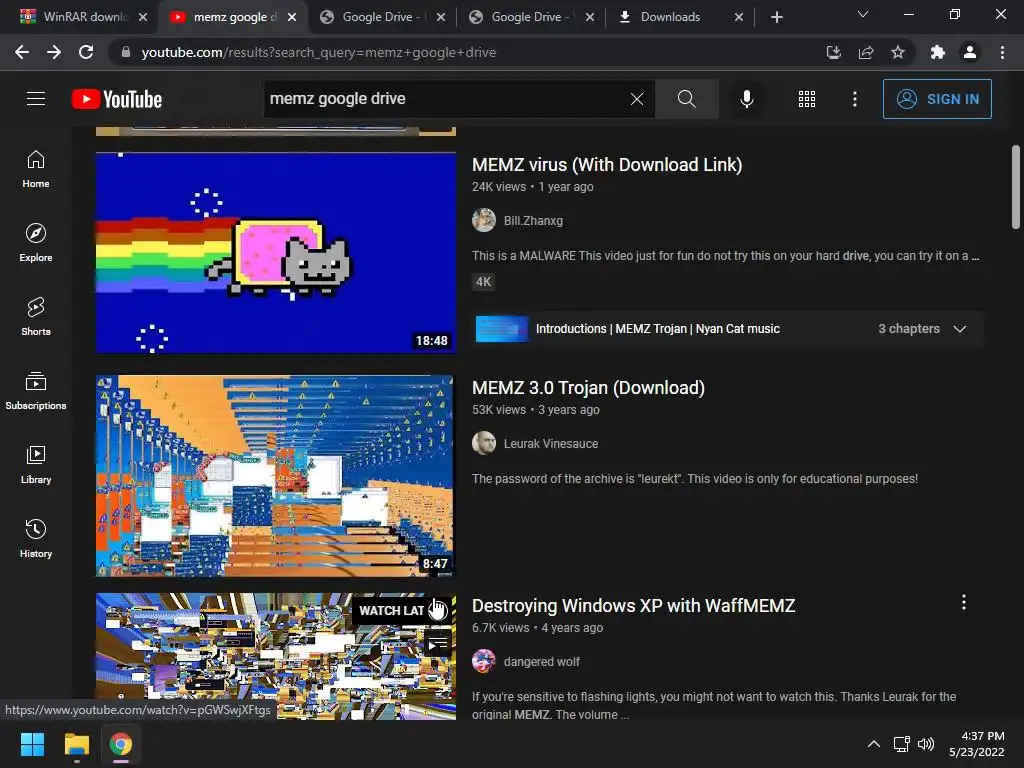
Task: Open YouTube settings three-dot menu
Action: 855,99
